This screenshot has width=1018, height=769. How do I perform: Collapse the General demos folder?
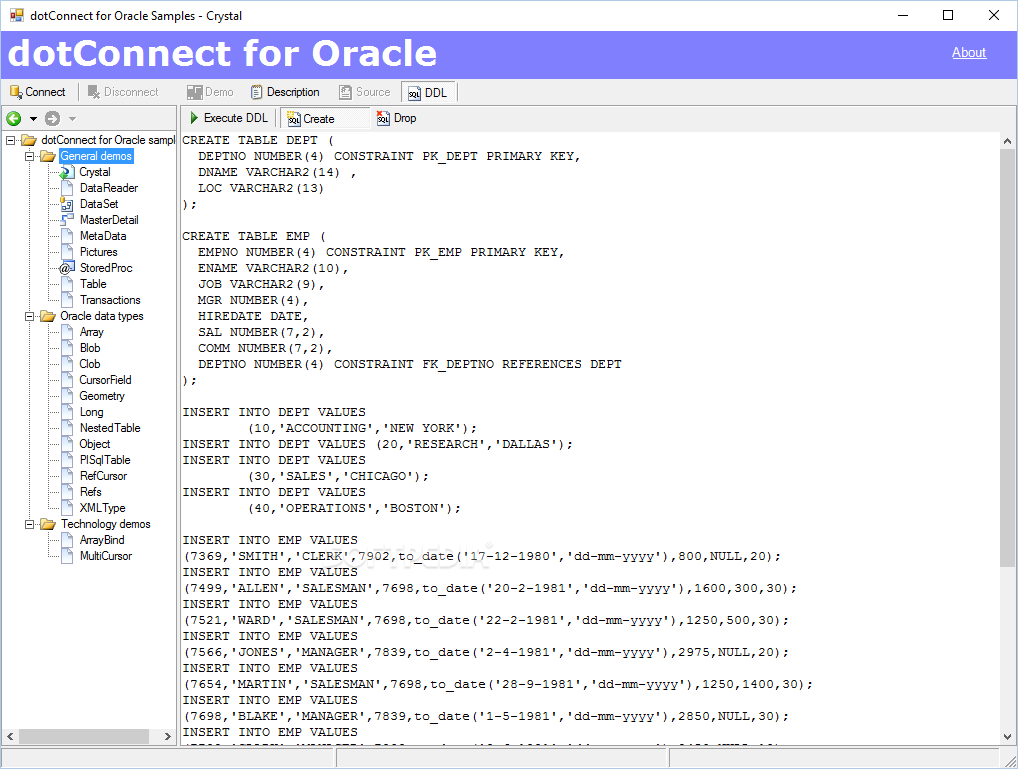pyautogui.click(x=29, y=156)
